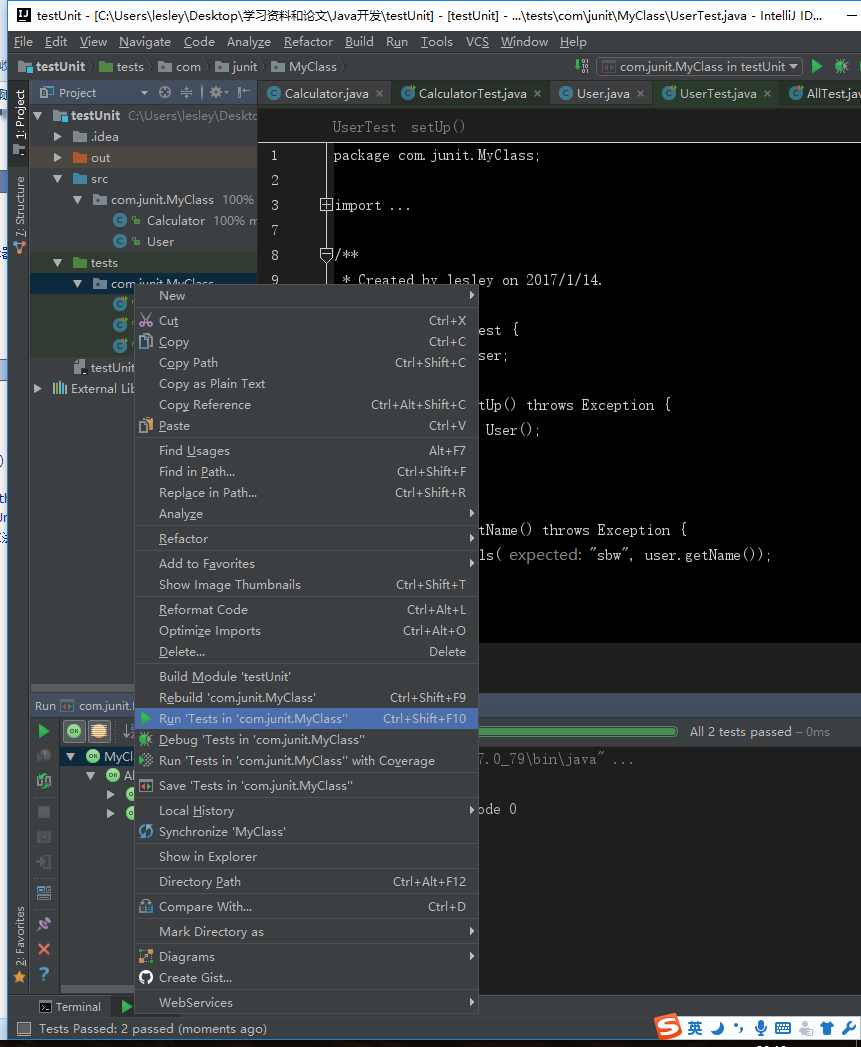The width and height of the screenshot is (861, 1047).
Task: Open the Terminal tool window button
Action: 69,1006
